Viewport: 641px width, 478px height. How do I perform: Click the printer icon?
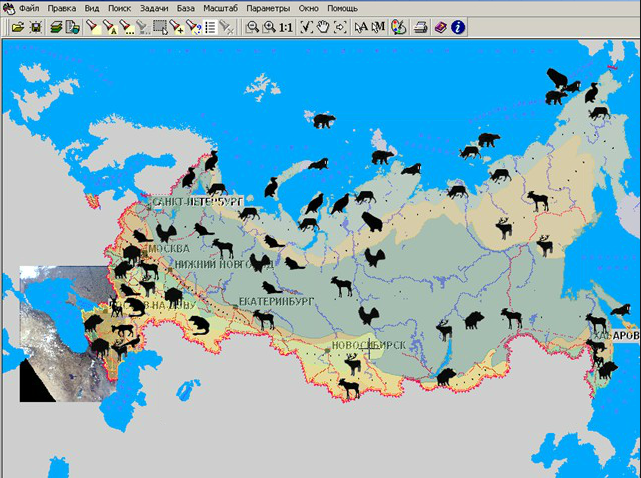[422, 28]
